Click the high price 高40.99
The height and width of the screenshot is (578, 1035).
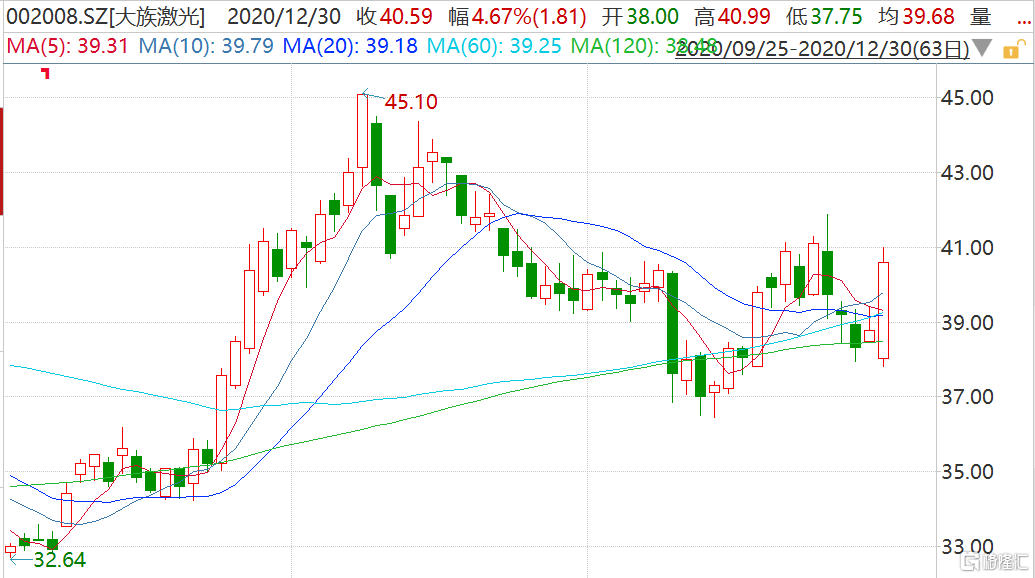(x=732, y=16)
